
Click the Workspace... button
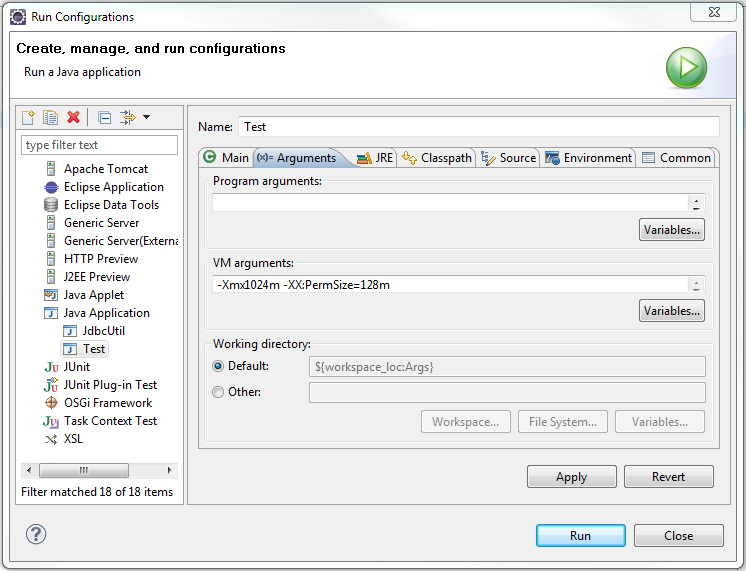[465, 422]
